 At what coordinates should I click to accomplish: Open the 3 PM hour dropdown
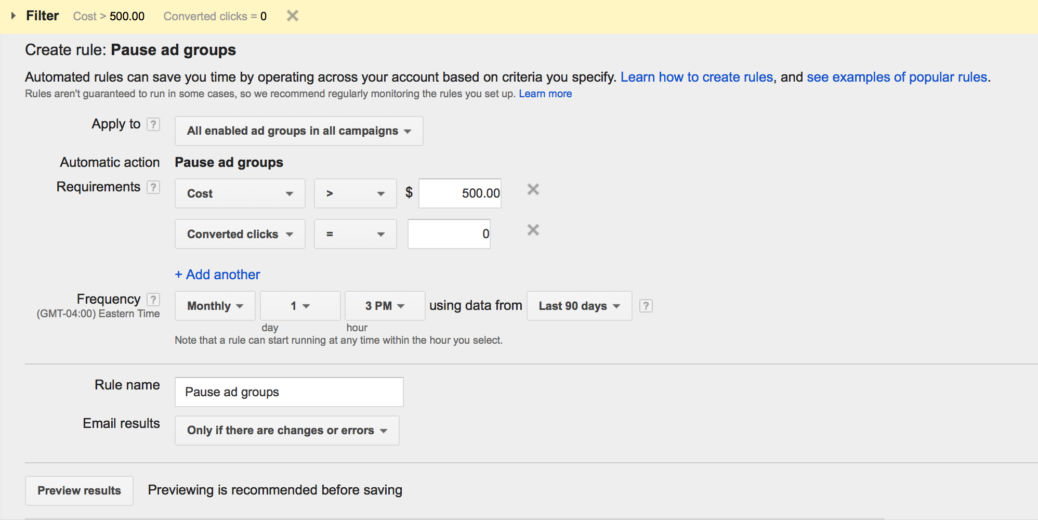[385, 306]
